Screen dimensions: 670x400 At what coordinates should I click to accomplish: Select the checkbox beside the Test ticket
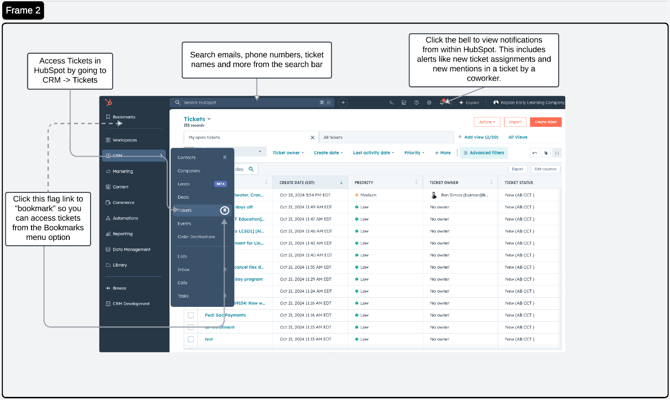[x=190, y=339]
